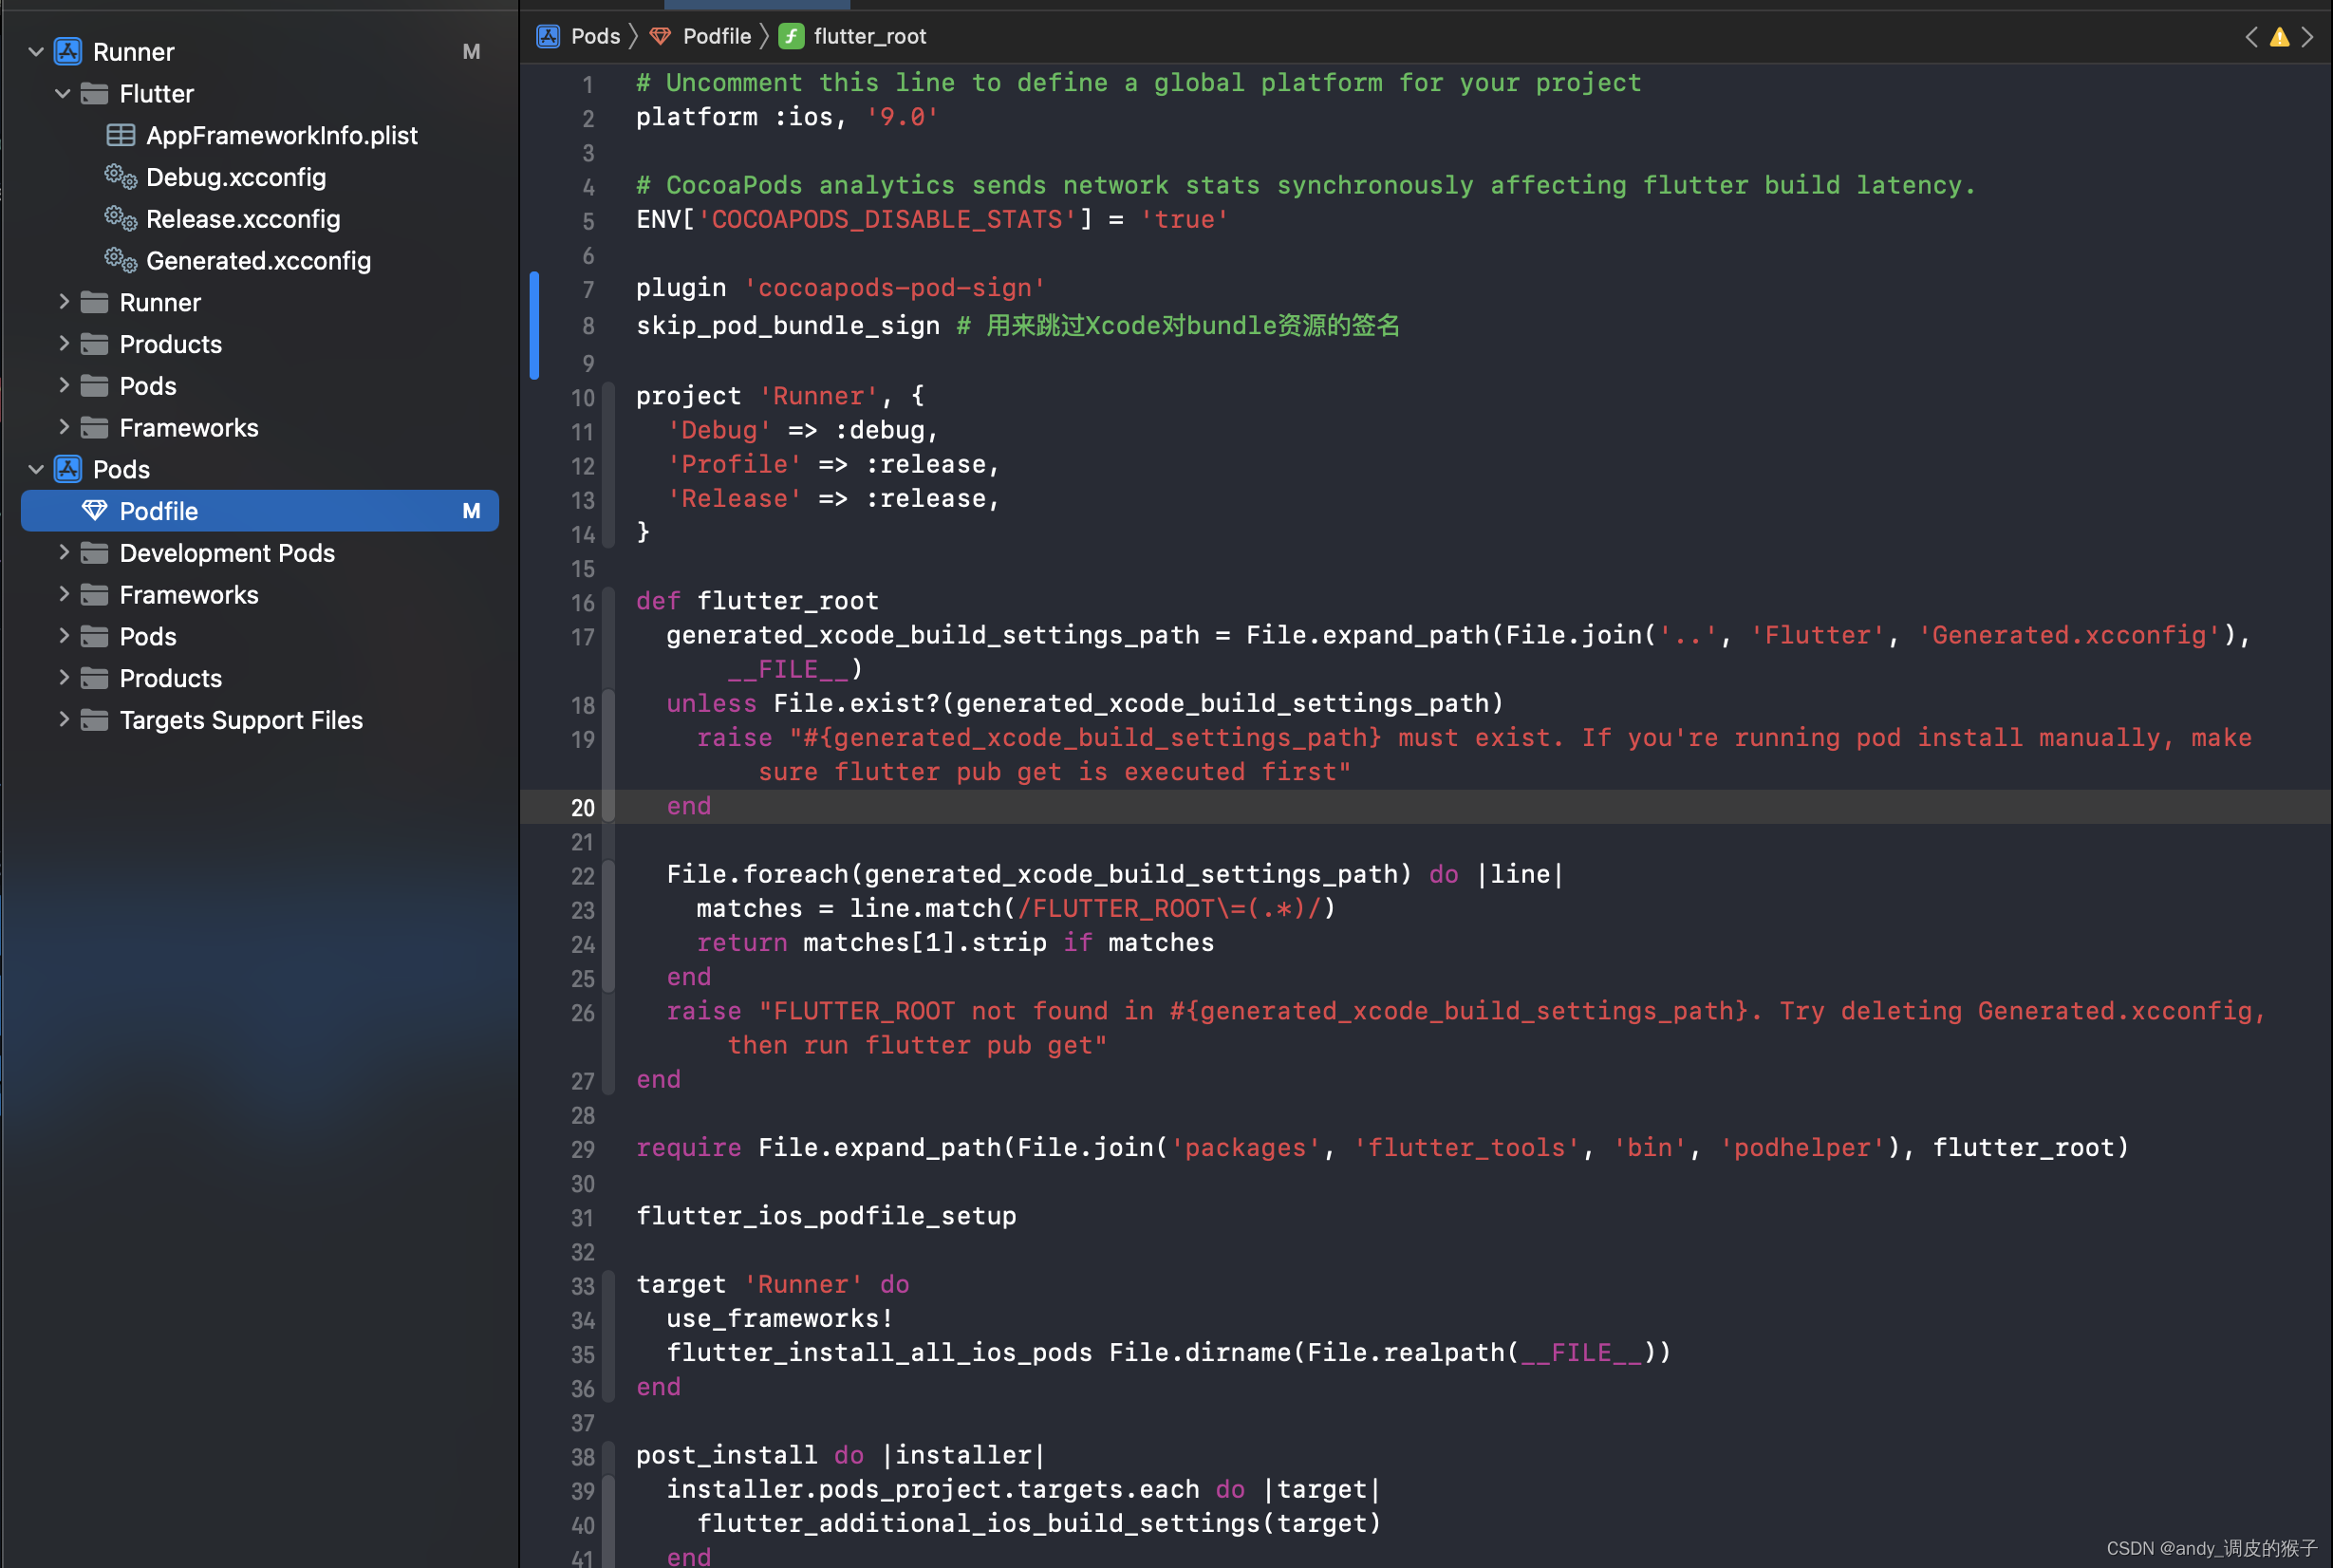This screenshot has width=2333, height=1568.
Task: Click AppFrameworkInfo.plist table icon
Action: (121, 135)
